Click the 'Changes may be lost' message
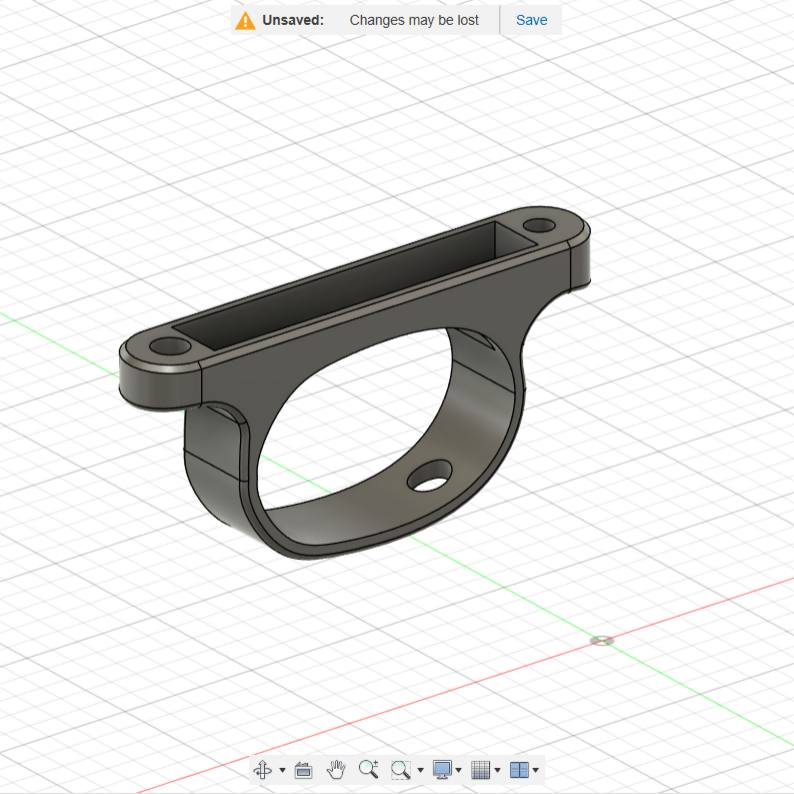This screenshot has height=794, width=794. 414,20
